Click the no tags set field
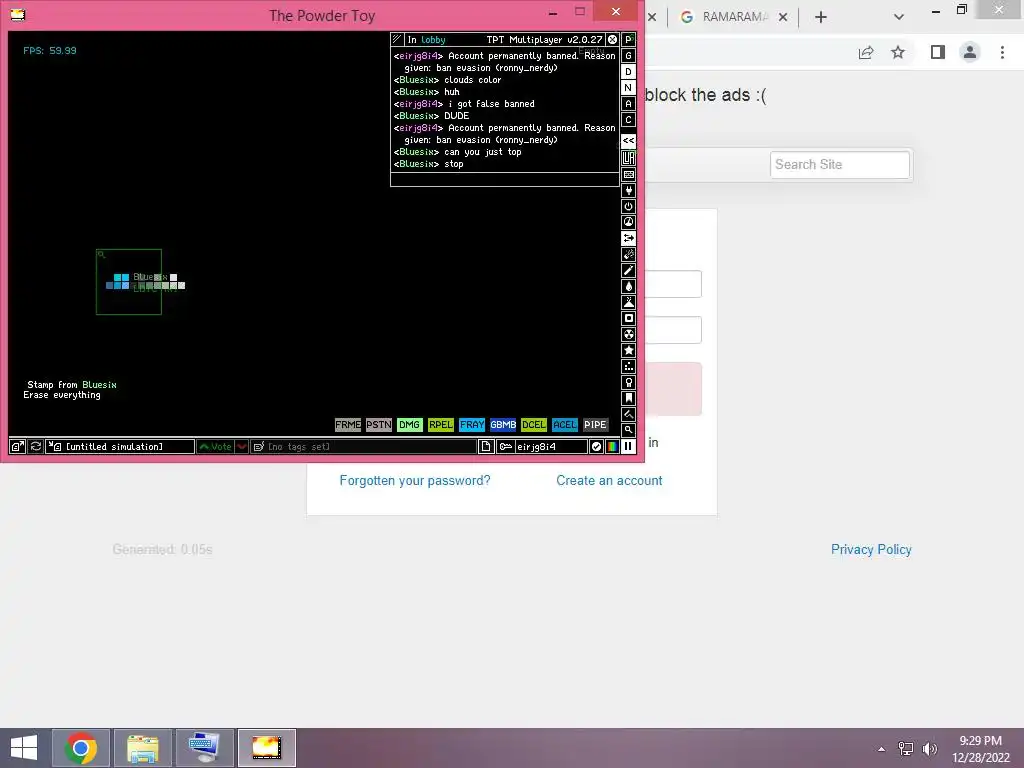 coord(364,447)
